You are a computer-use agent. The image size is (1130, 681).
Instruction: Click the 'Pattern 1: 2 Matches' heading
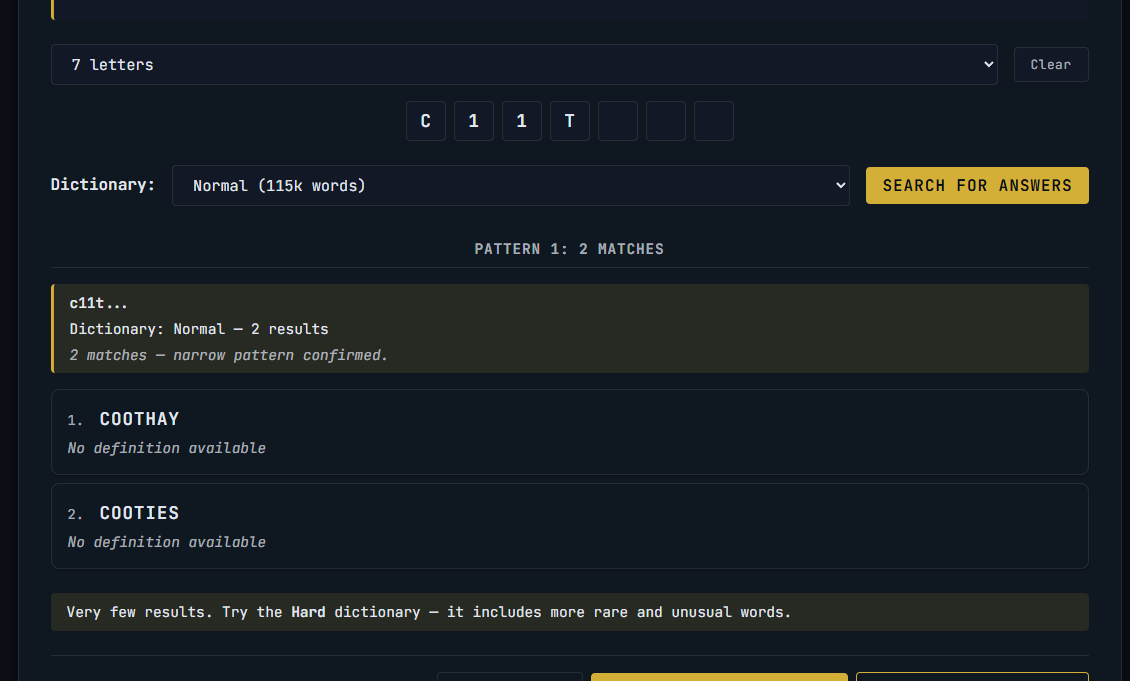[569, 249]
